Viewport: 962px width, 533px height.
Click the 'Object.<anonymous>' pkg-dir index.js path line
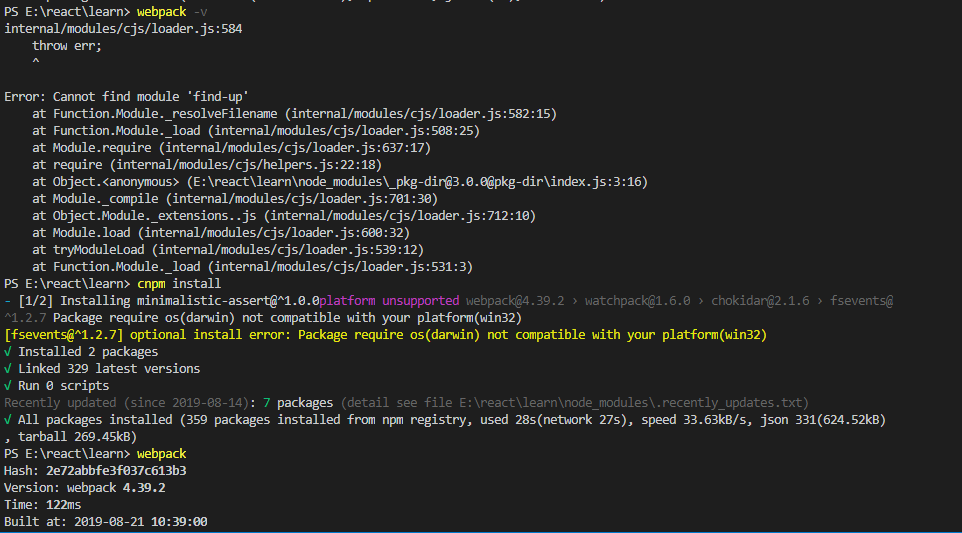[x=340, y=182]
